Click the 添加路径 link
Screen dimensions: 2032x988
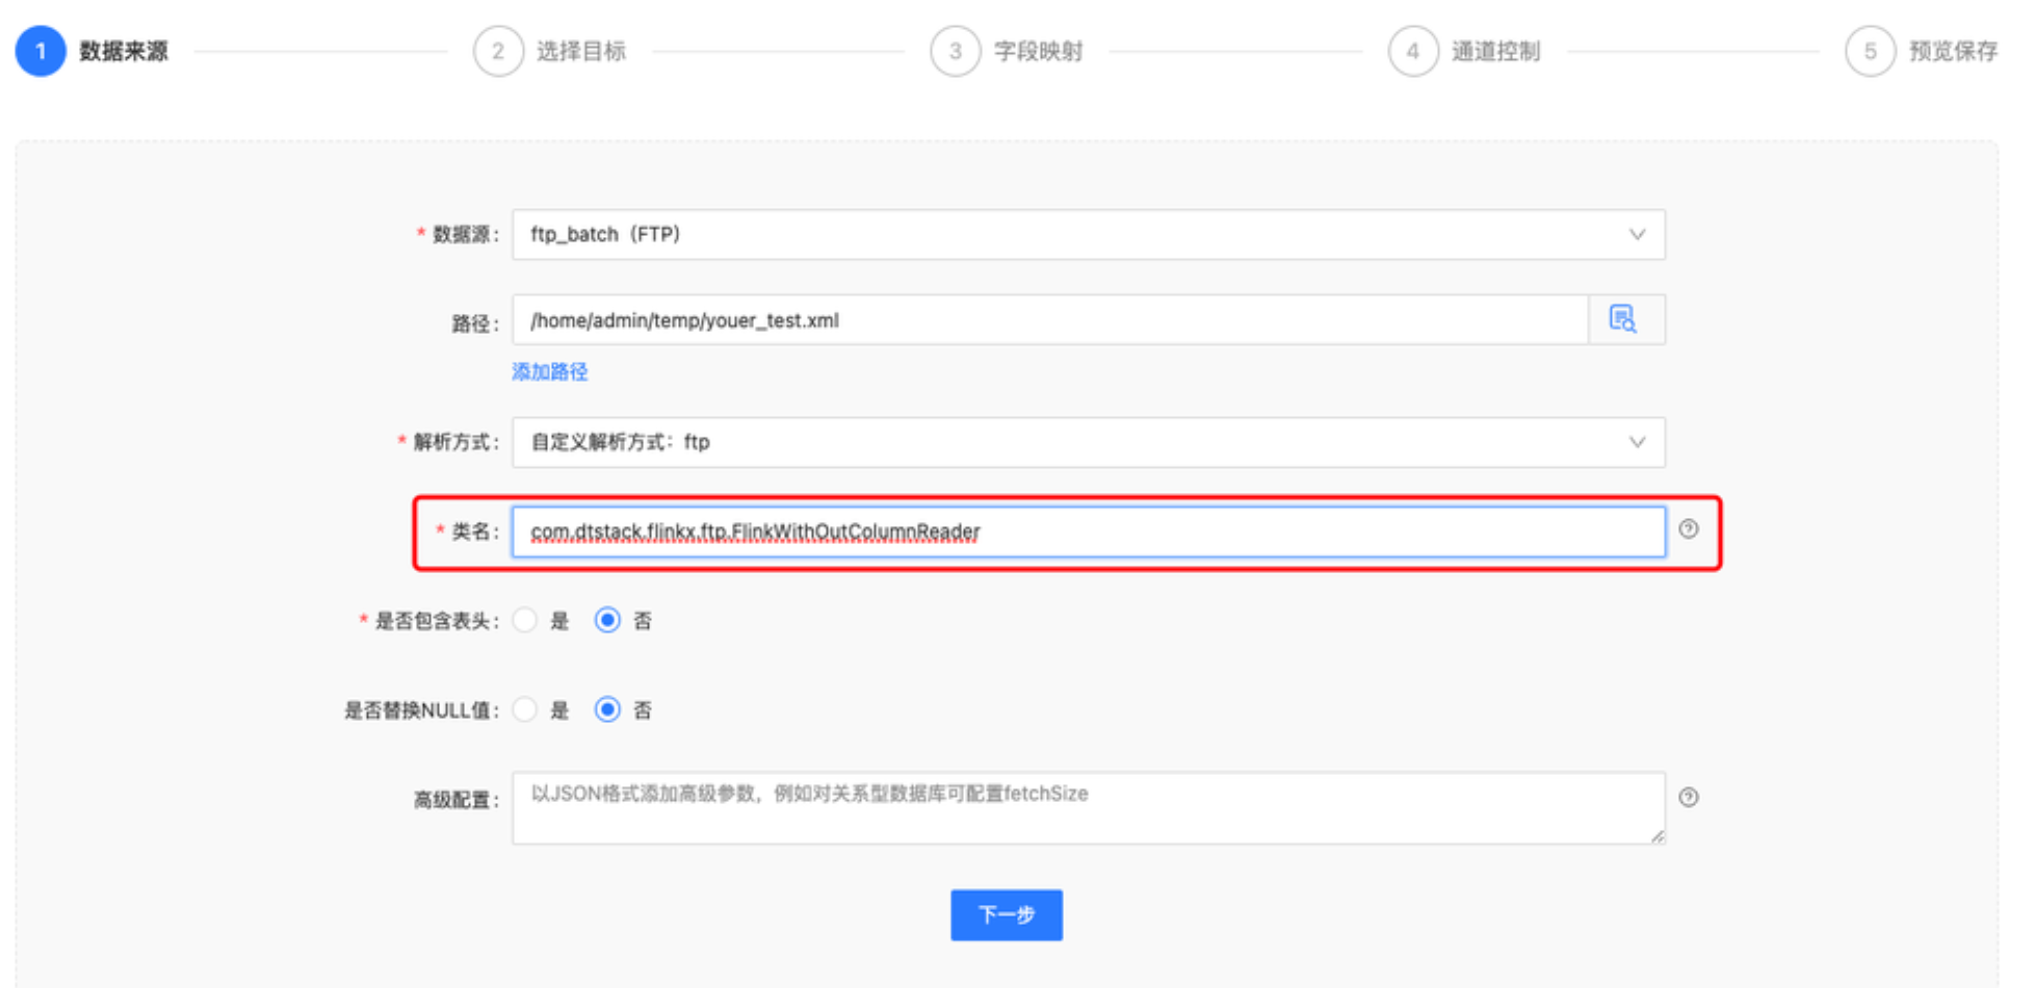549,372
